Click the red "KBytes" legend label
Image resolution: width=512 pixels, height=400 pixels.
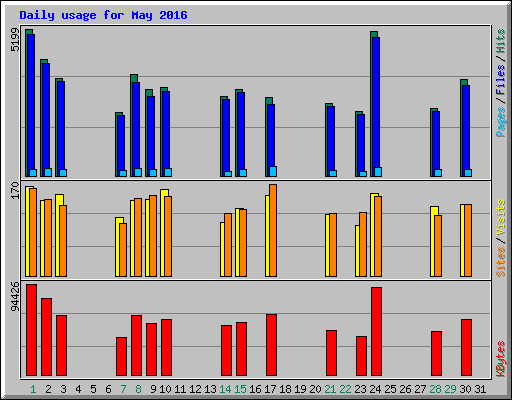pos(501,359)
